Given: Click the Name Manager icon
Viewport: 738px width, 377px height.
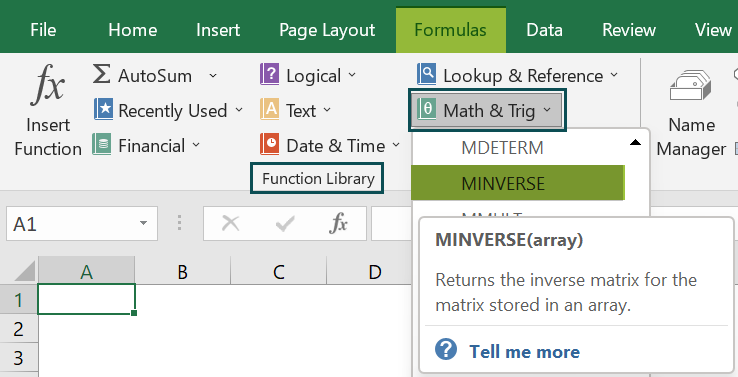Looking at the screenshot, I should click(691, 85).
